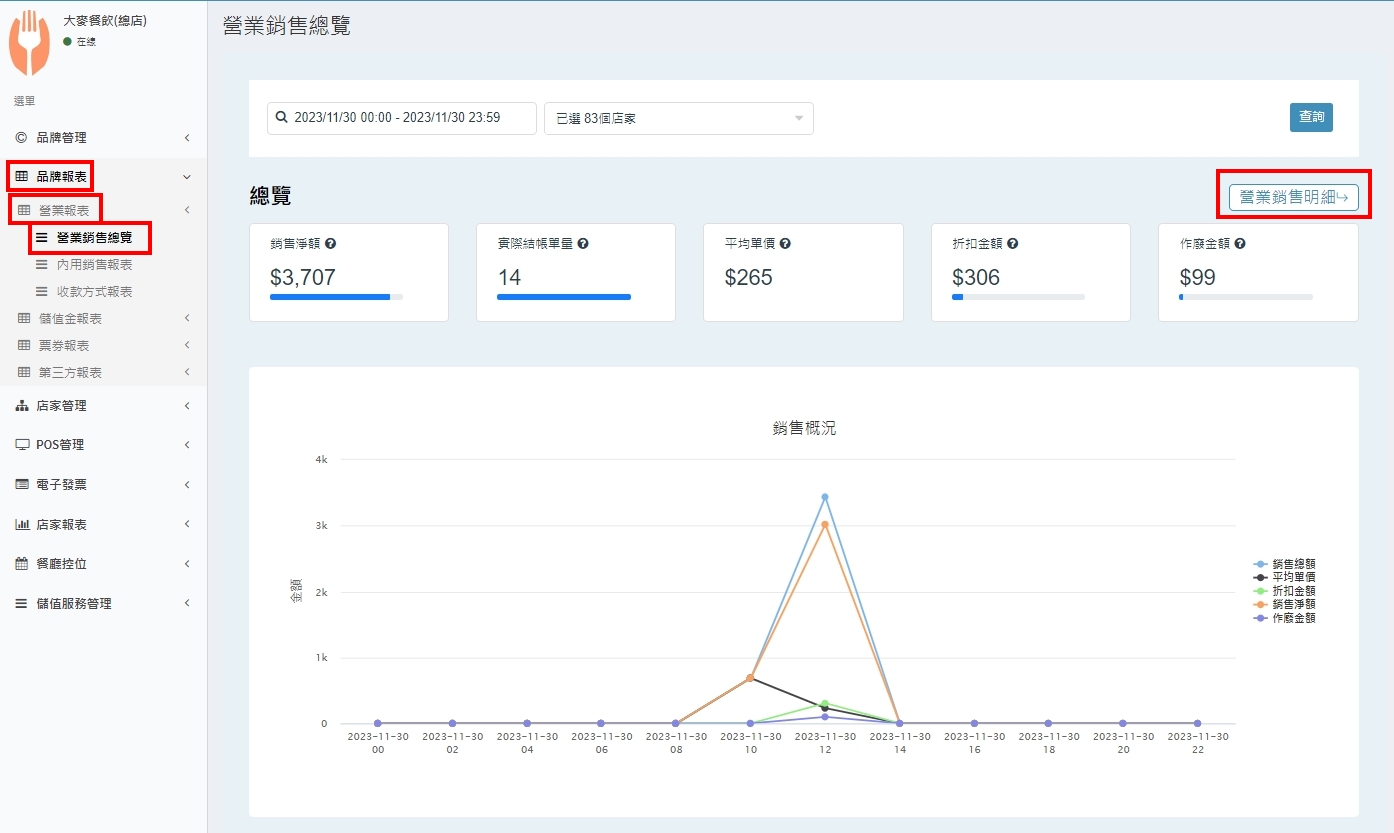Screen dimensions: 1394x833
Task: Open 內用銷售報表 from sidebar
Action: pos(94,265)
